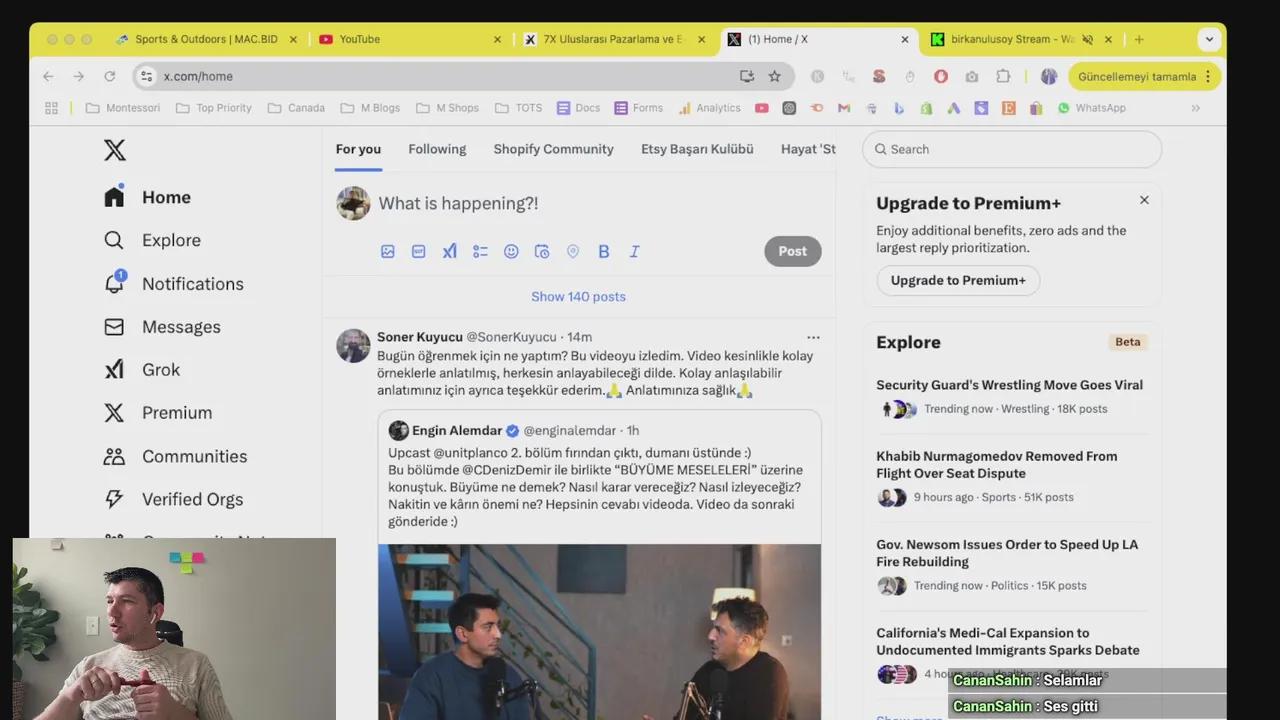Bookmark this page with star icon

coord(774,76)
